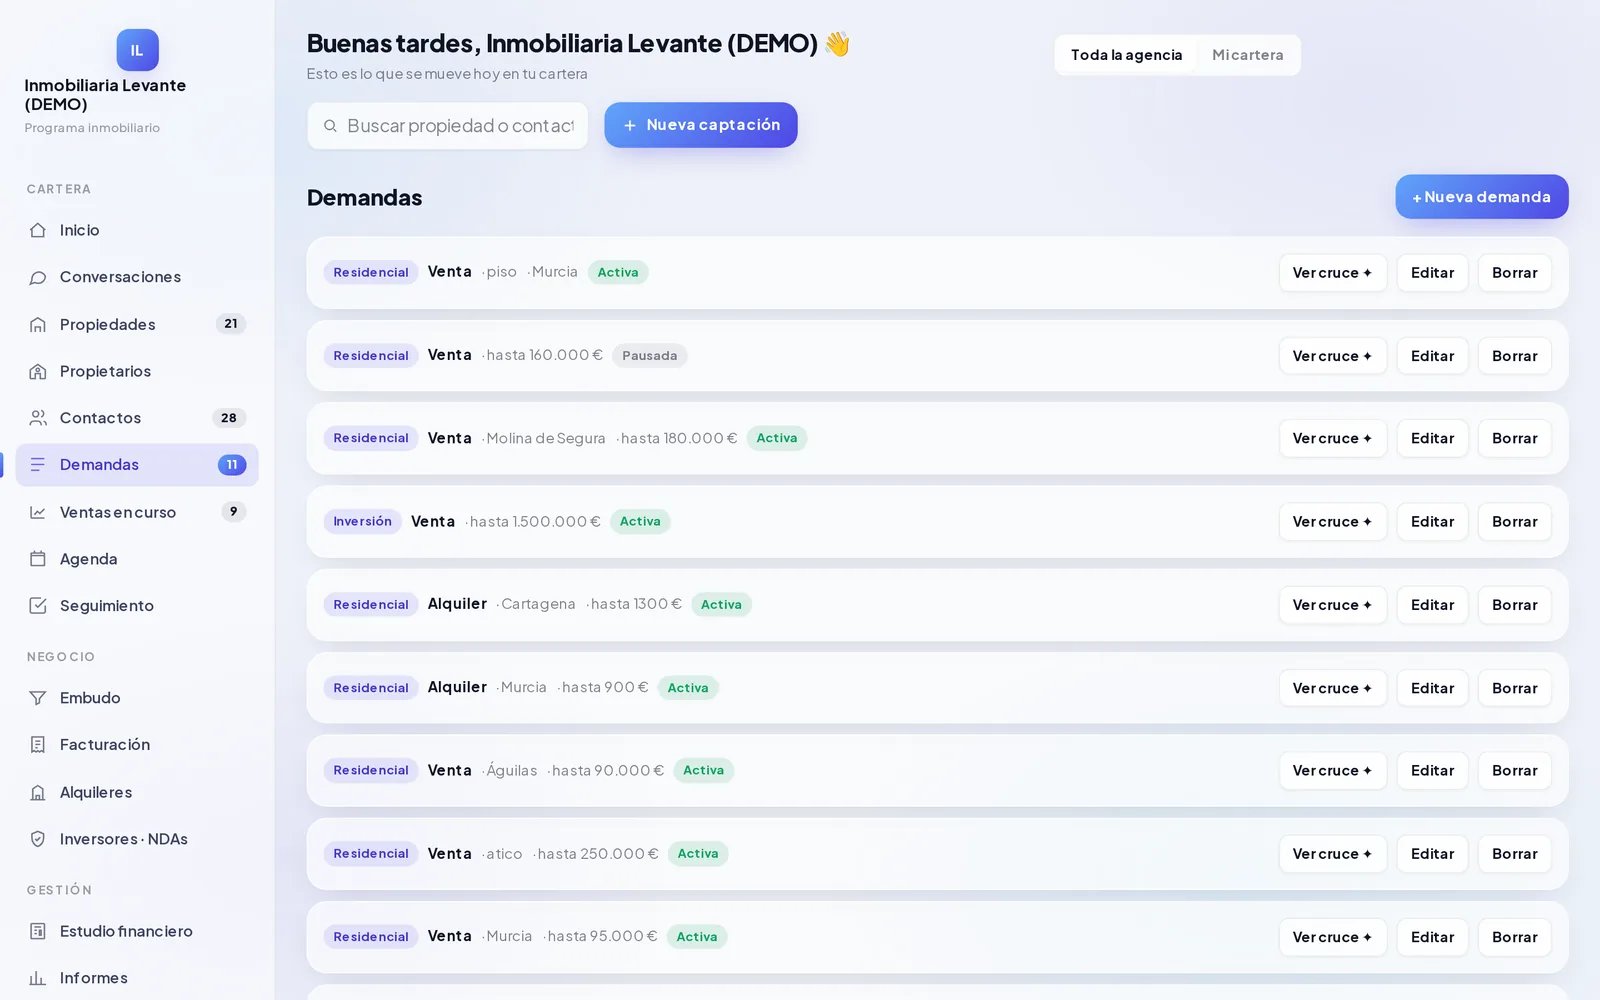Click the Propiedades building icon
The height and width of the screenshot is (1000, 1600).
[x=38, y=324]
